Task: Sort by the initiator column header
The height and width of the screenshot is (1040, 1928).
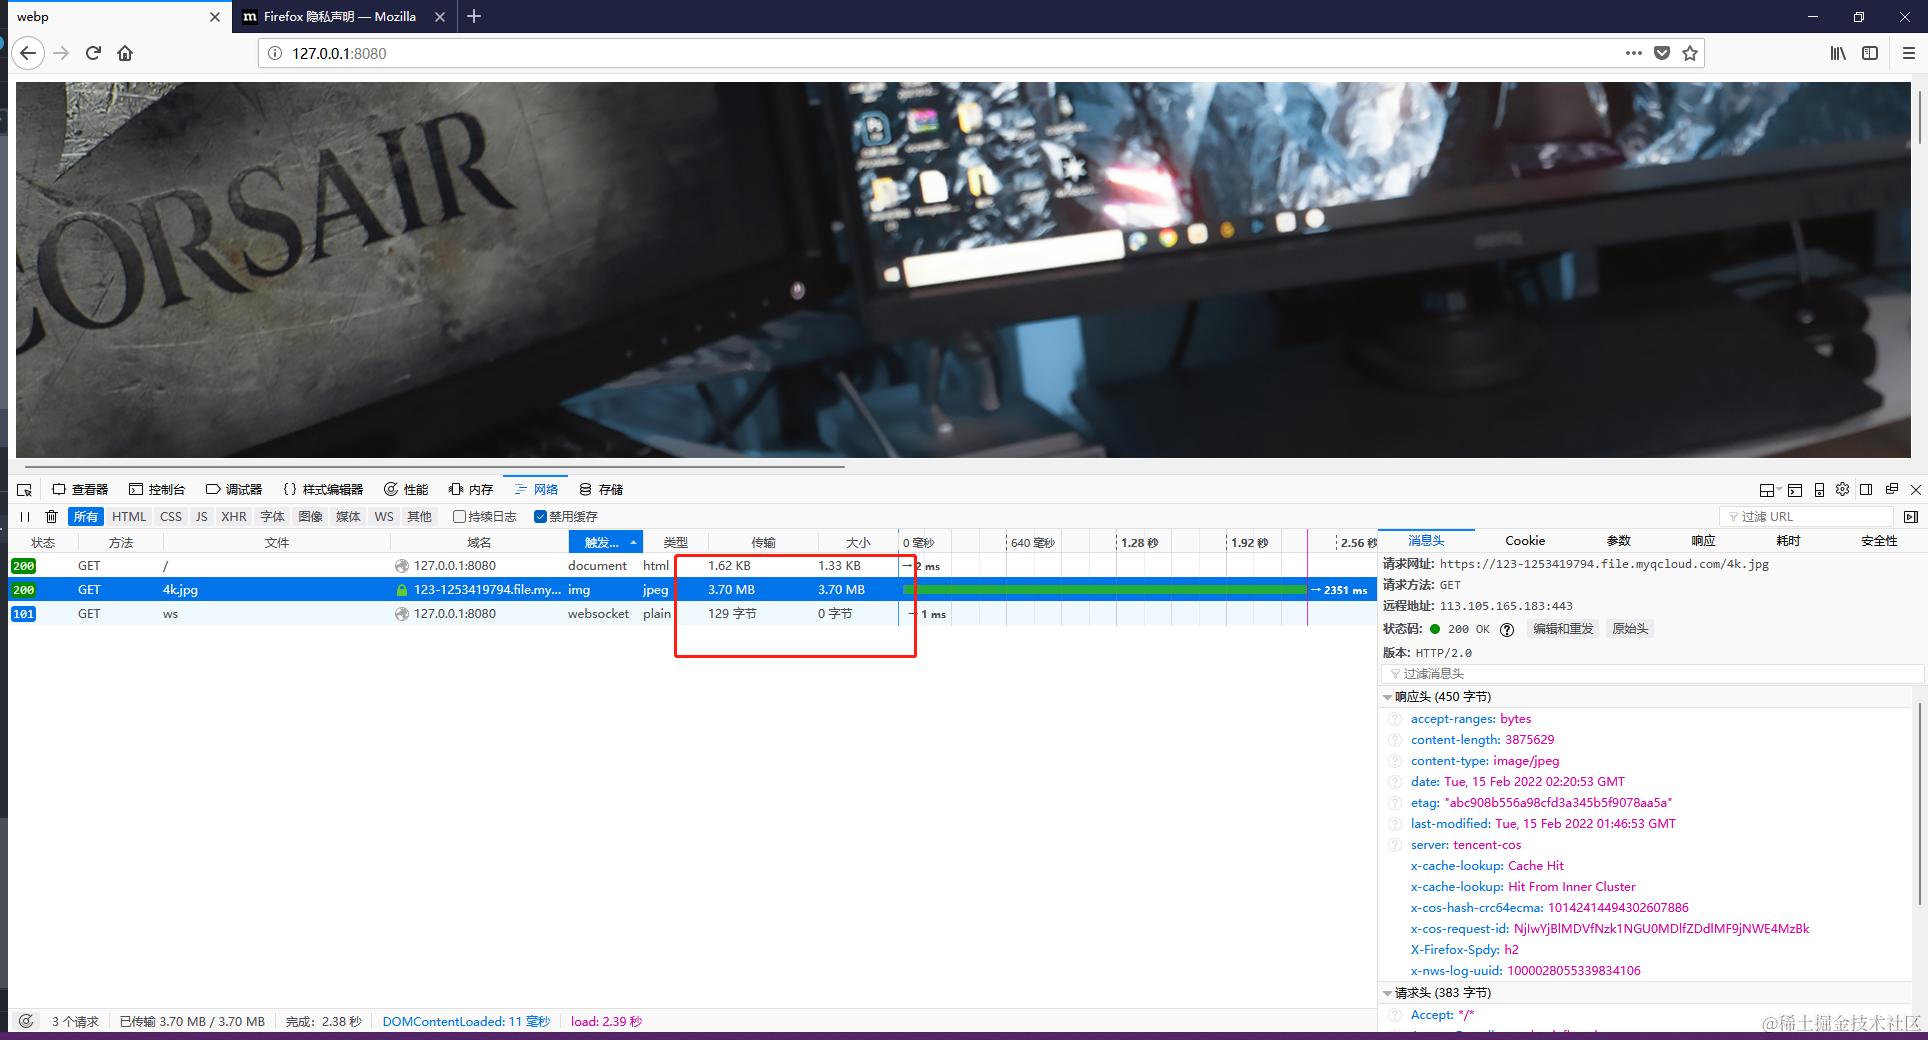Action: pos(605,542)
